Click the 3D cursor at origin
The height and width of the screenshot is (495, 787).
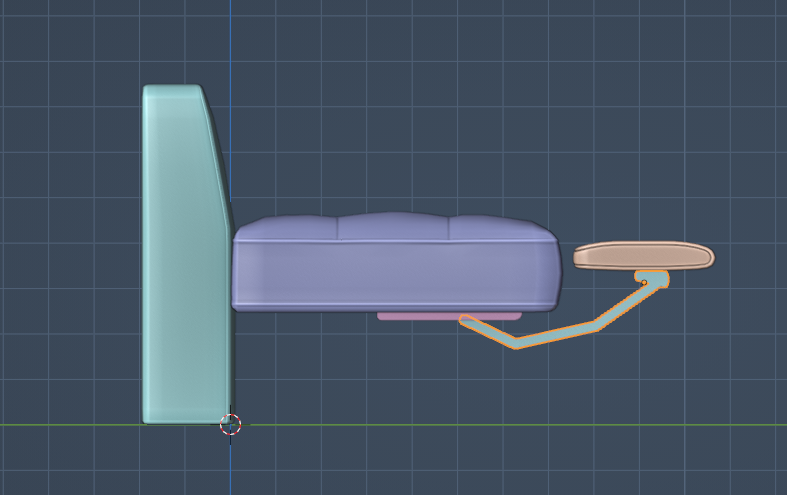coord(230,424)
